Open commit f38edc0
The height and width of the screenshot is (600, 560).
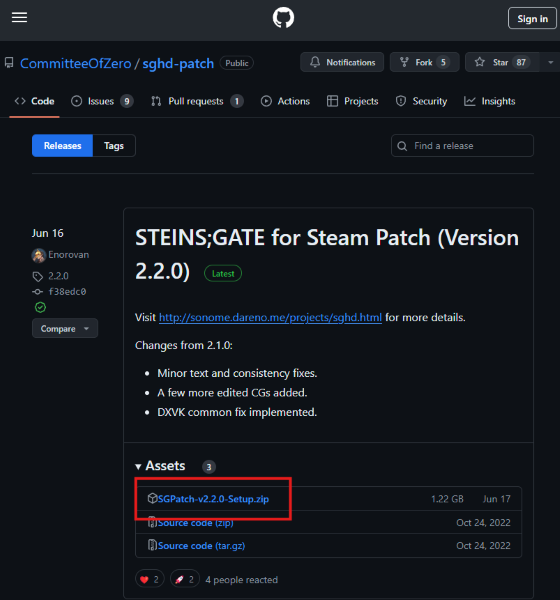coord(67,292)
